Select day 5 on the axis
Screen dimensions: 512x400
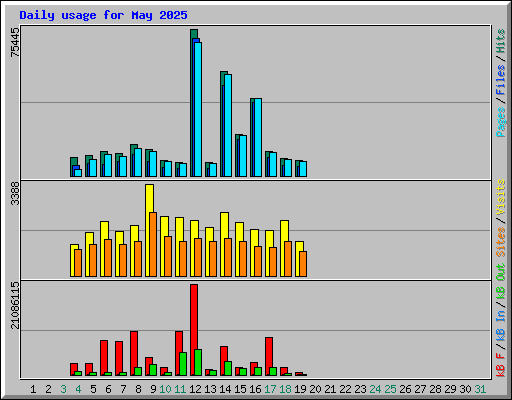(x=93, y=389)
